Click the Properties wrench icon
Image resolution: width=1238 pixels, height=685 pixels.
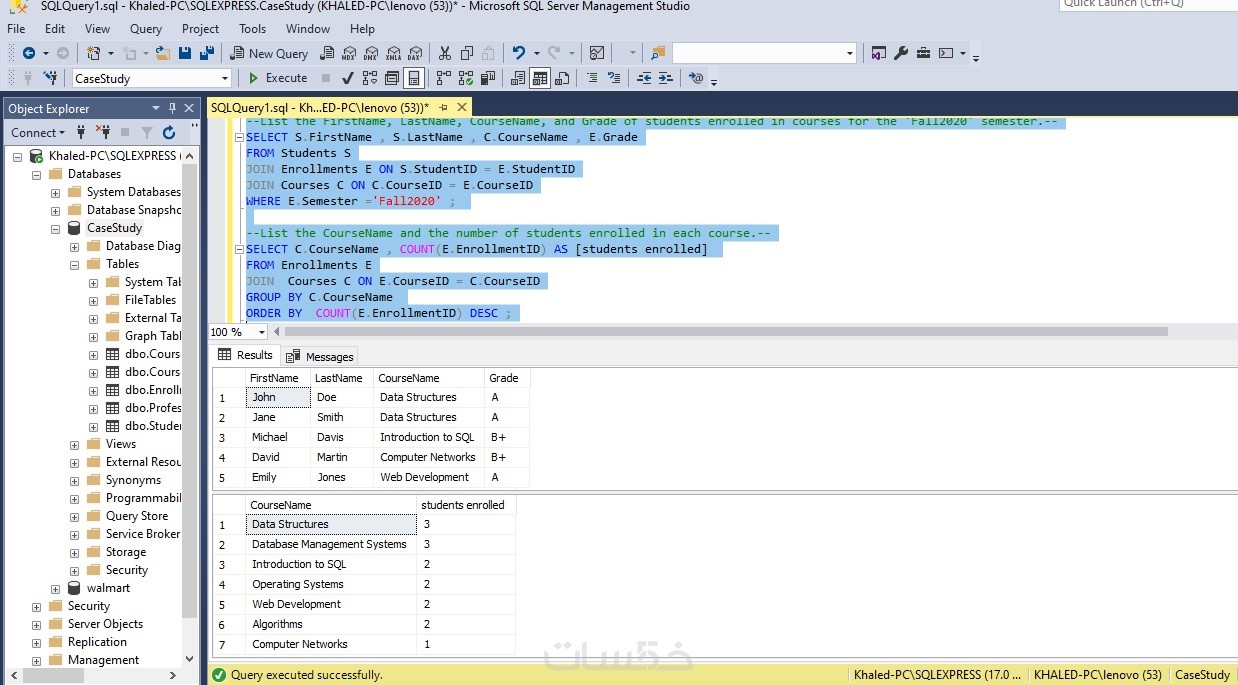click(x=901, y=53)
